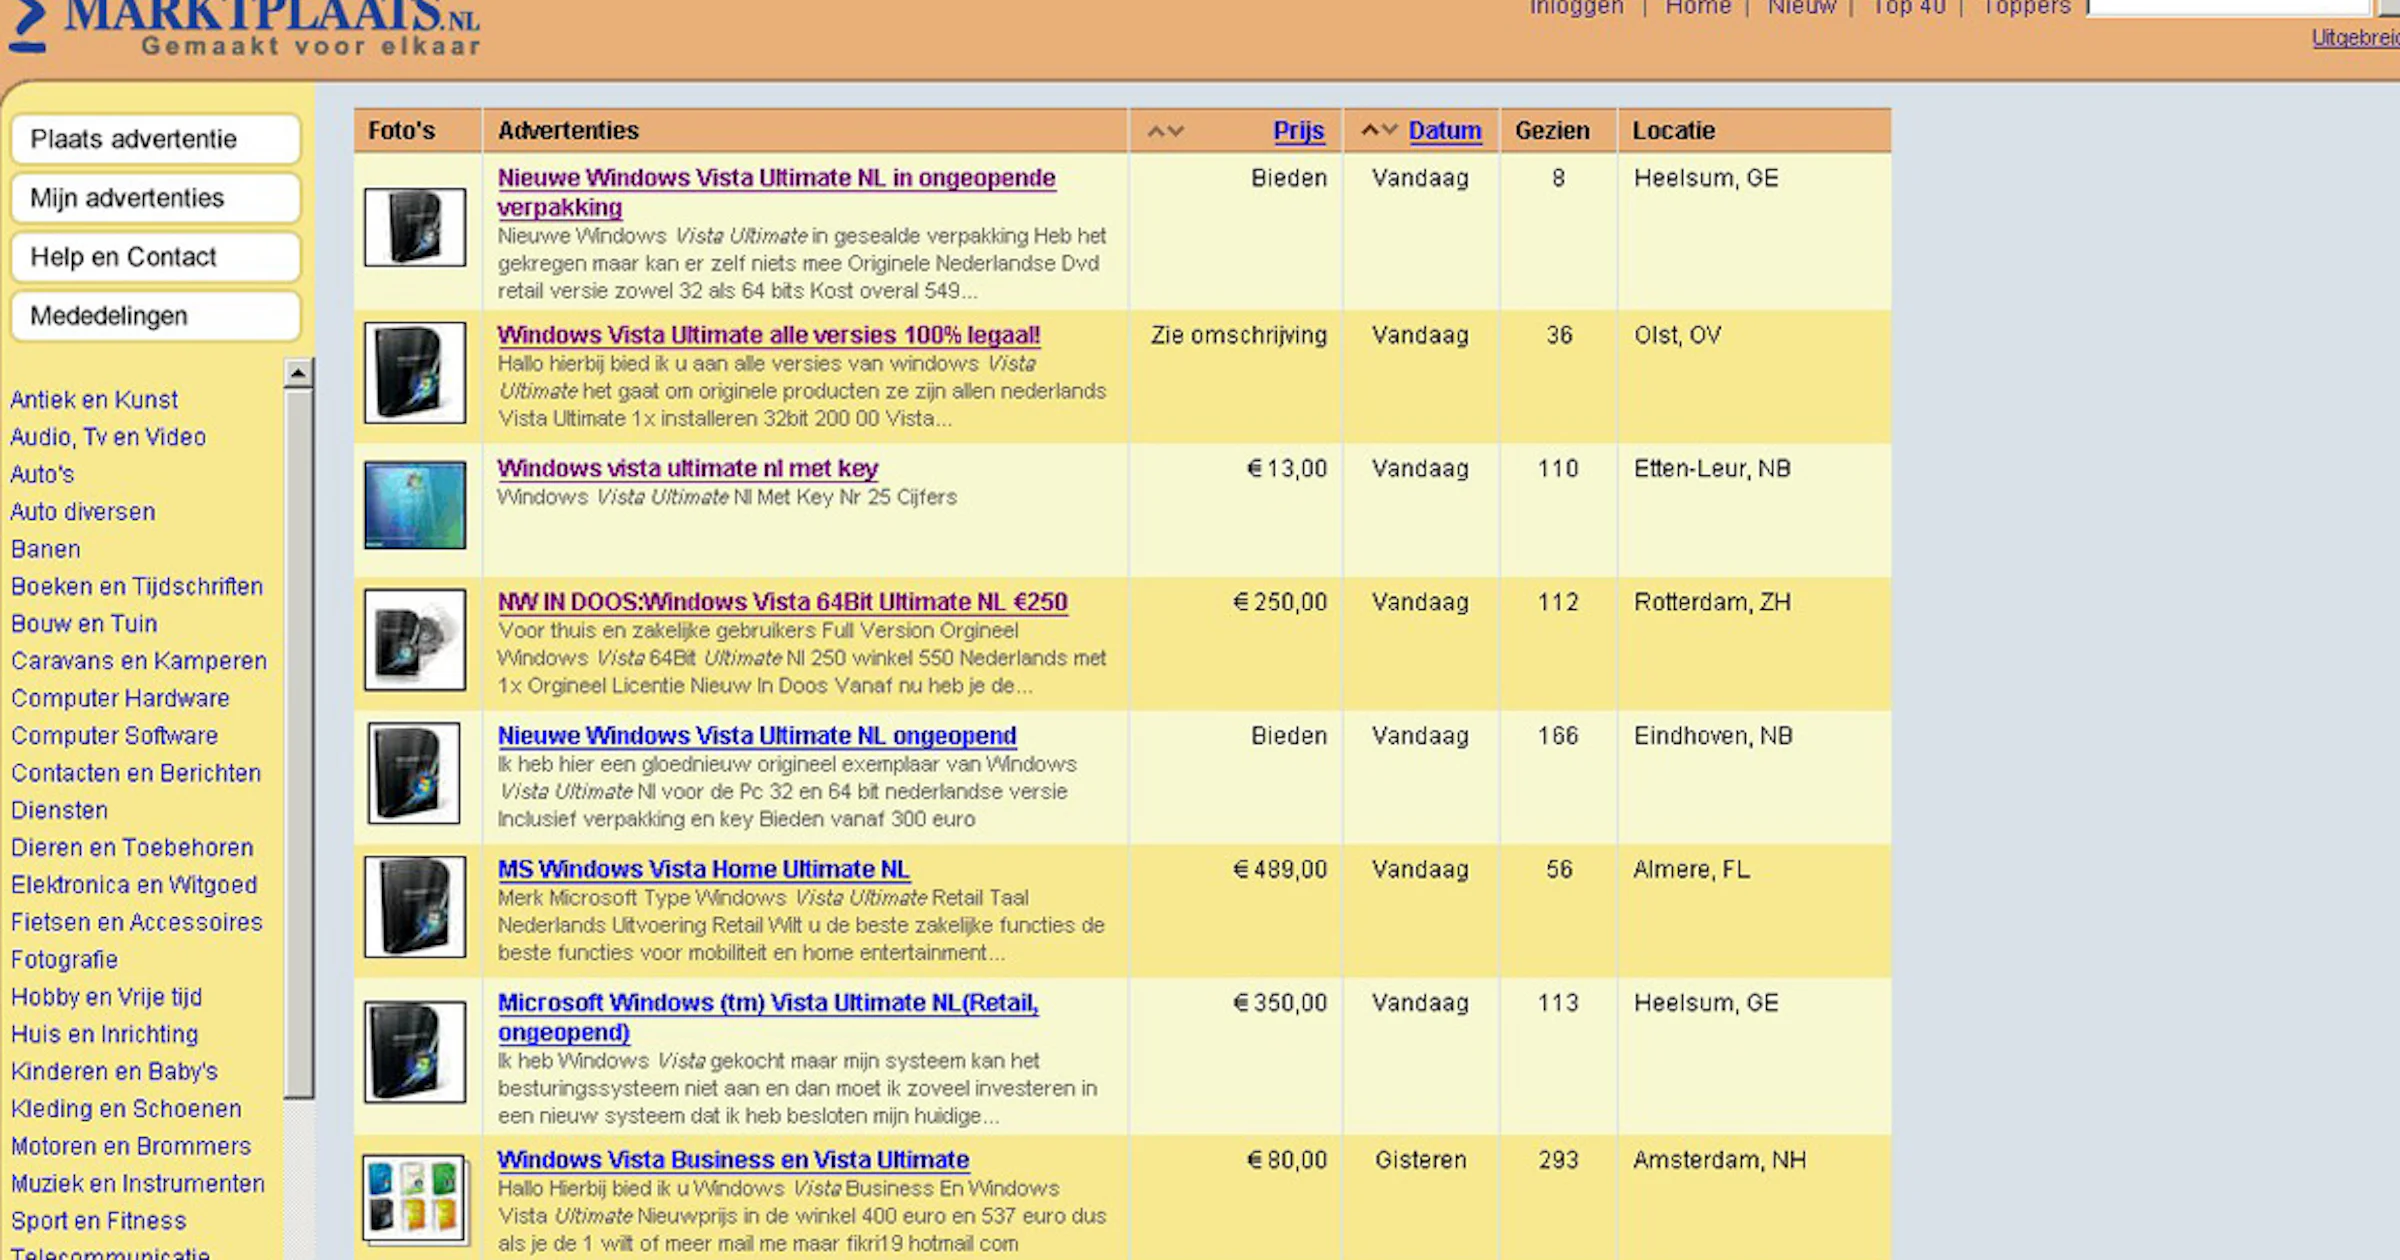Select Dieren en Toebehoren category
The image size is (2400, 1260).
(132, 848)
